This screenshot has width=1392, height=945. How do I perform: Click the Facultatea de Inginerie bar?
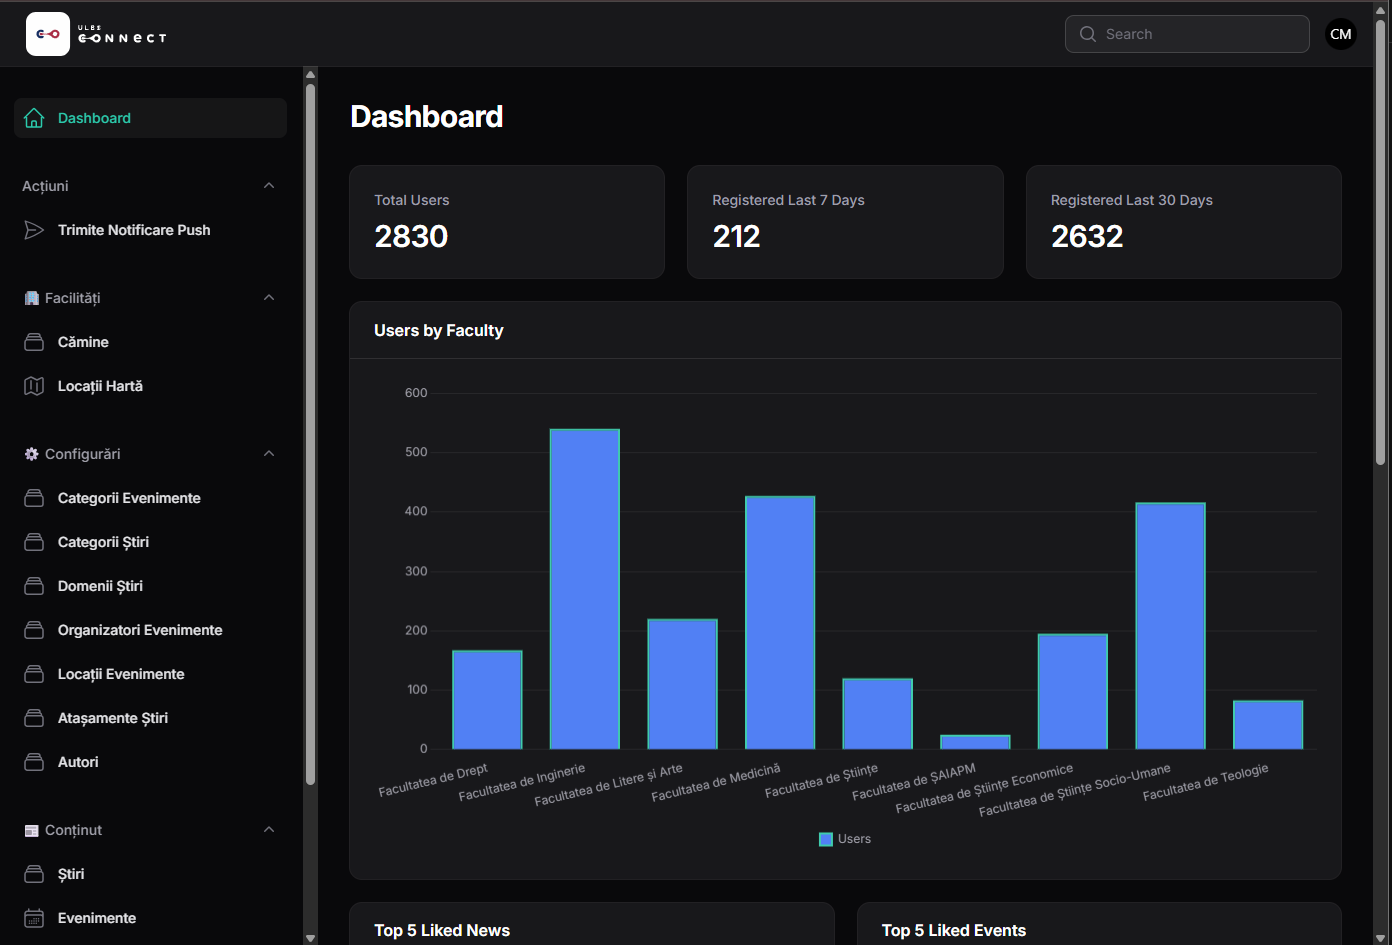pos(585,589)
